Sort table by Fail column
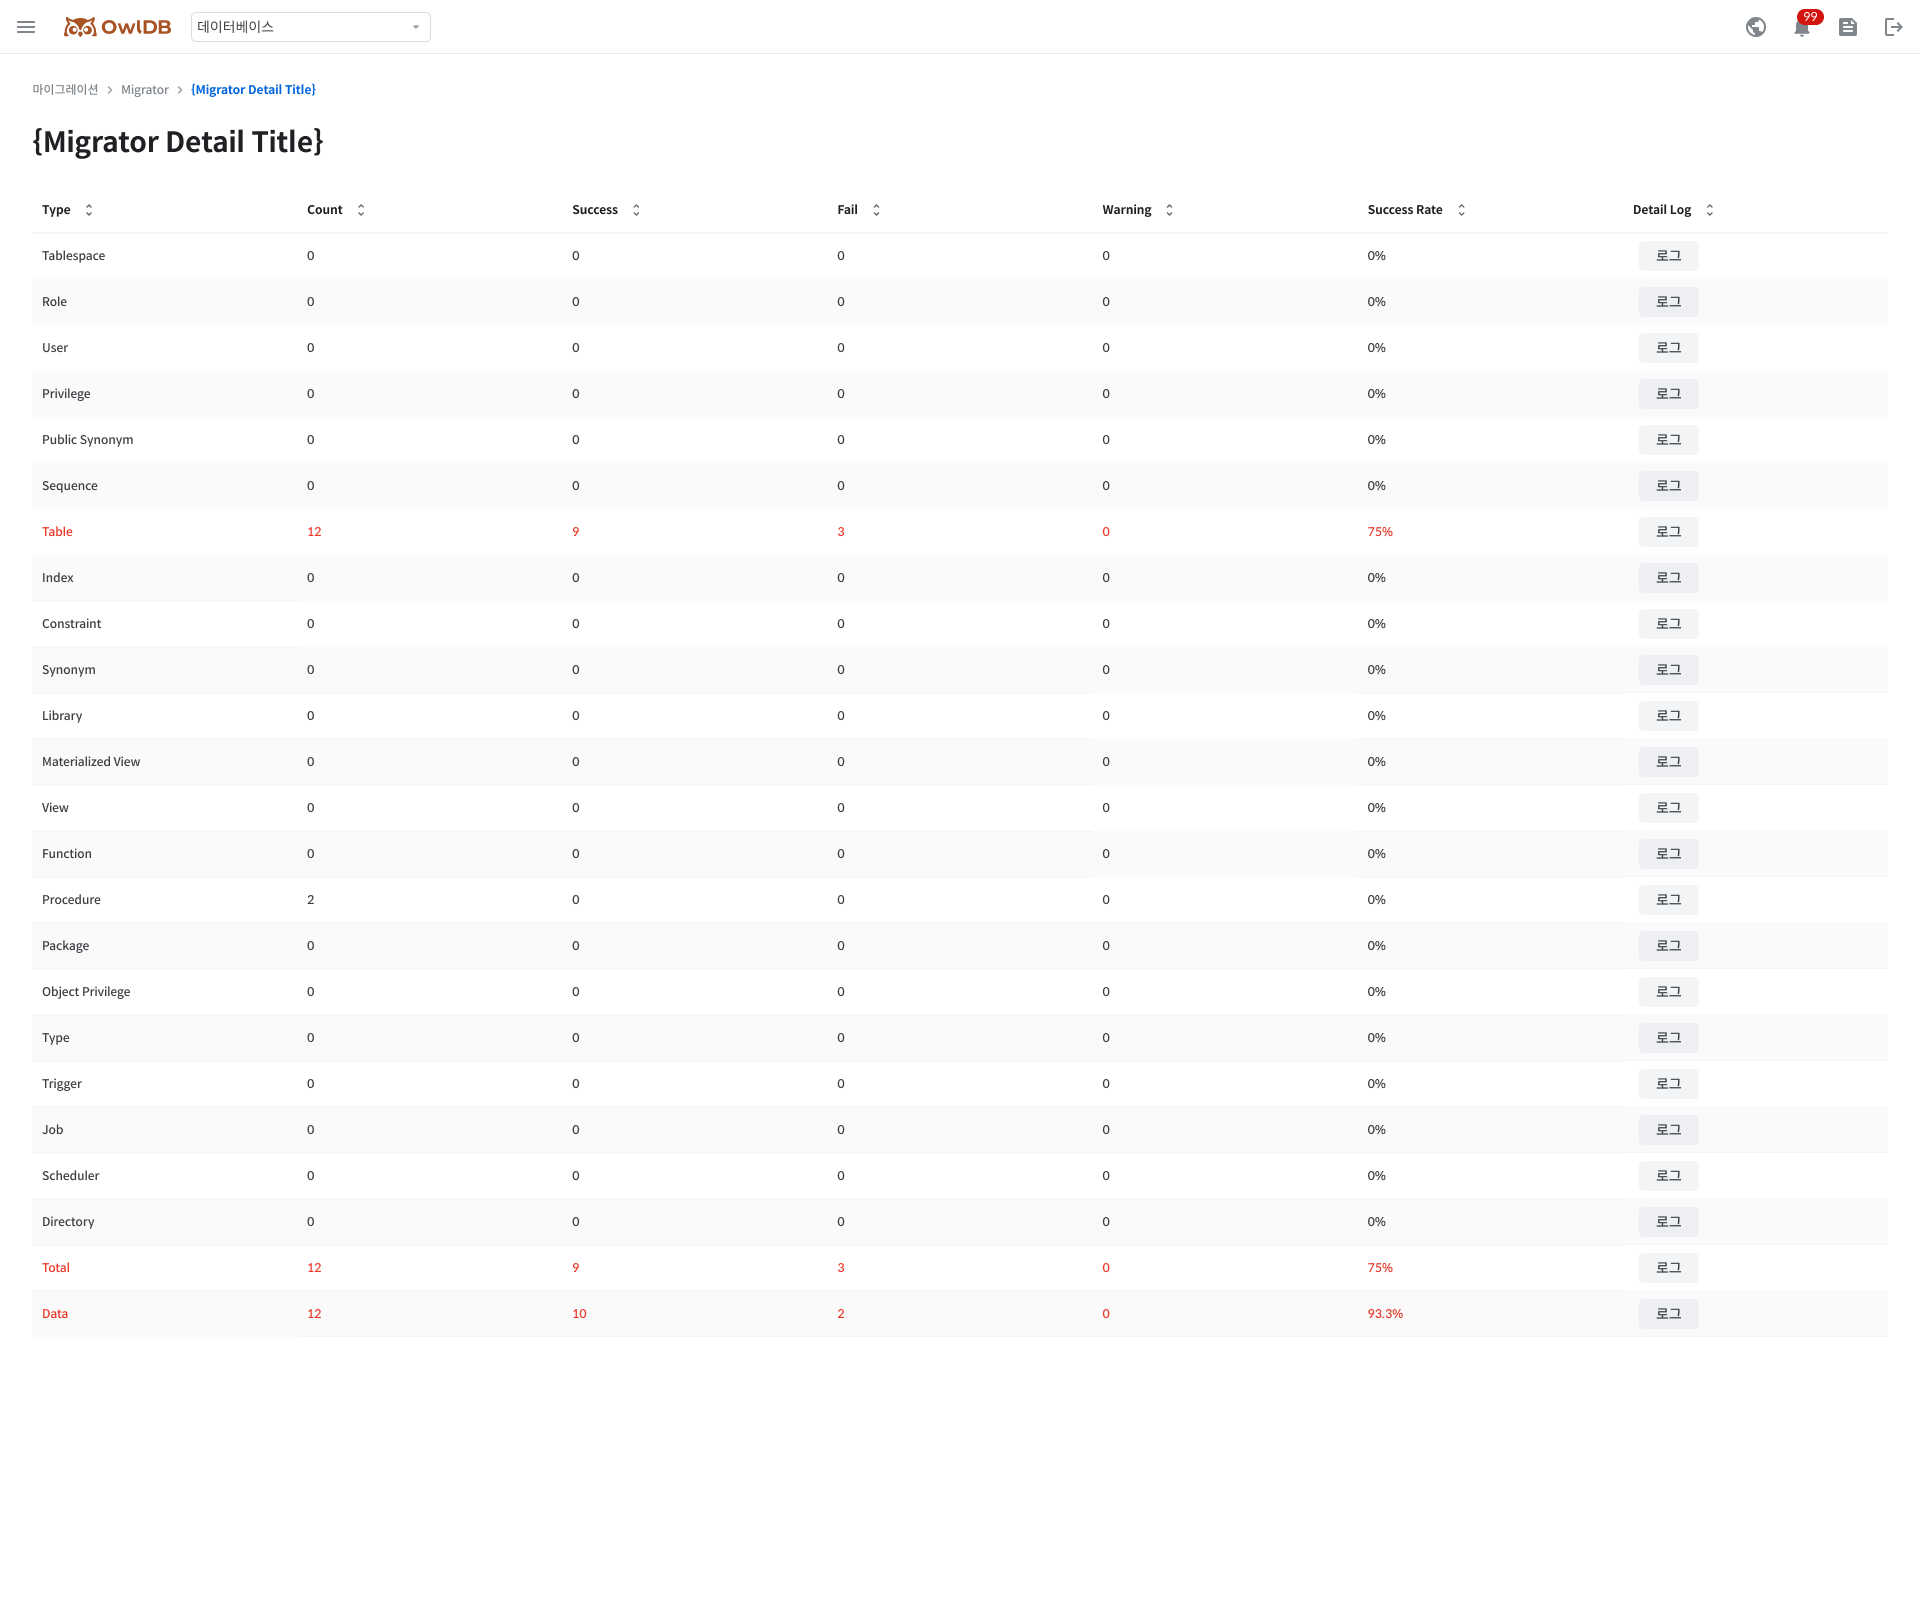Image resolution: width=1920 pixels, height=1619 pixels. click(876, 210)
